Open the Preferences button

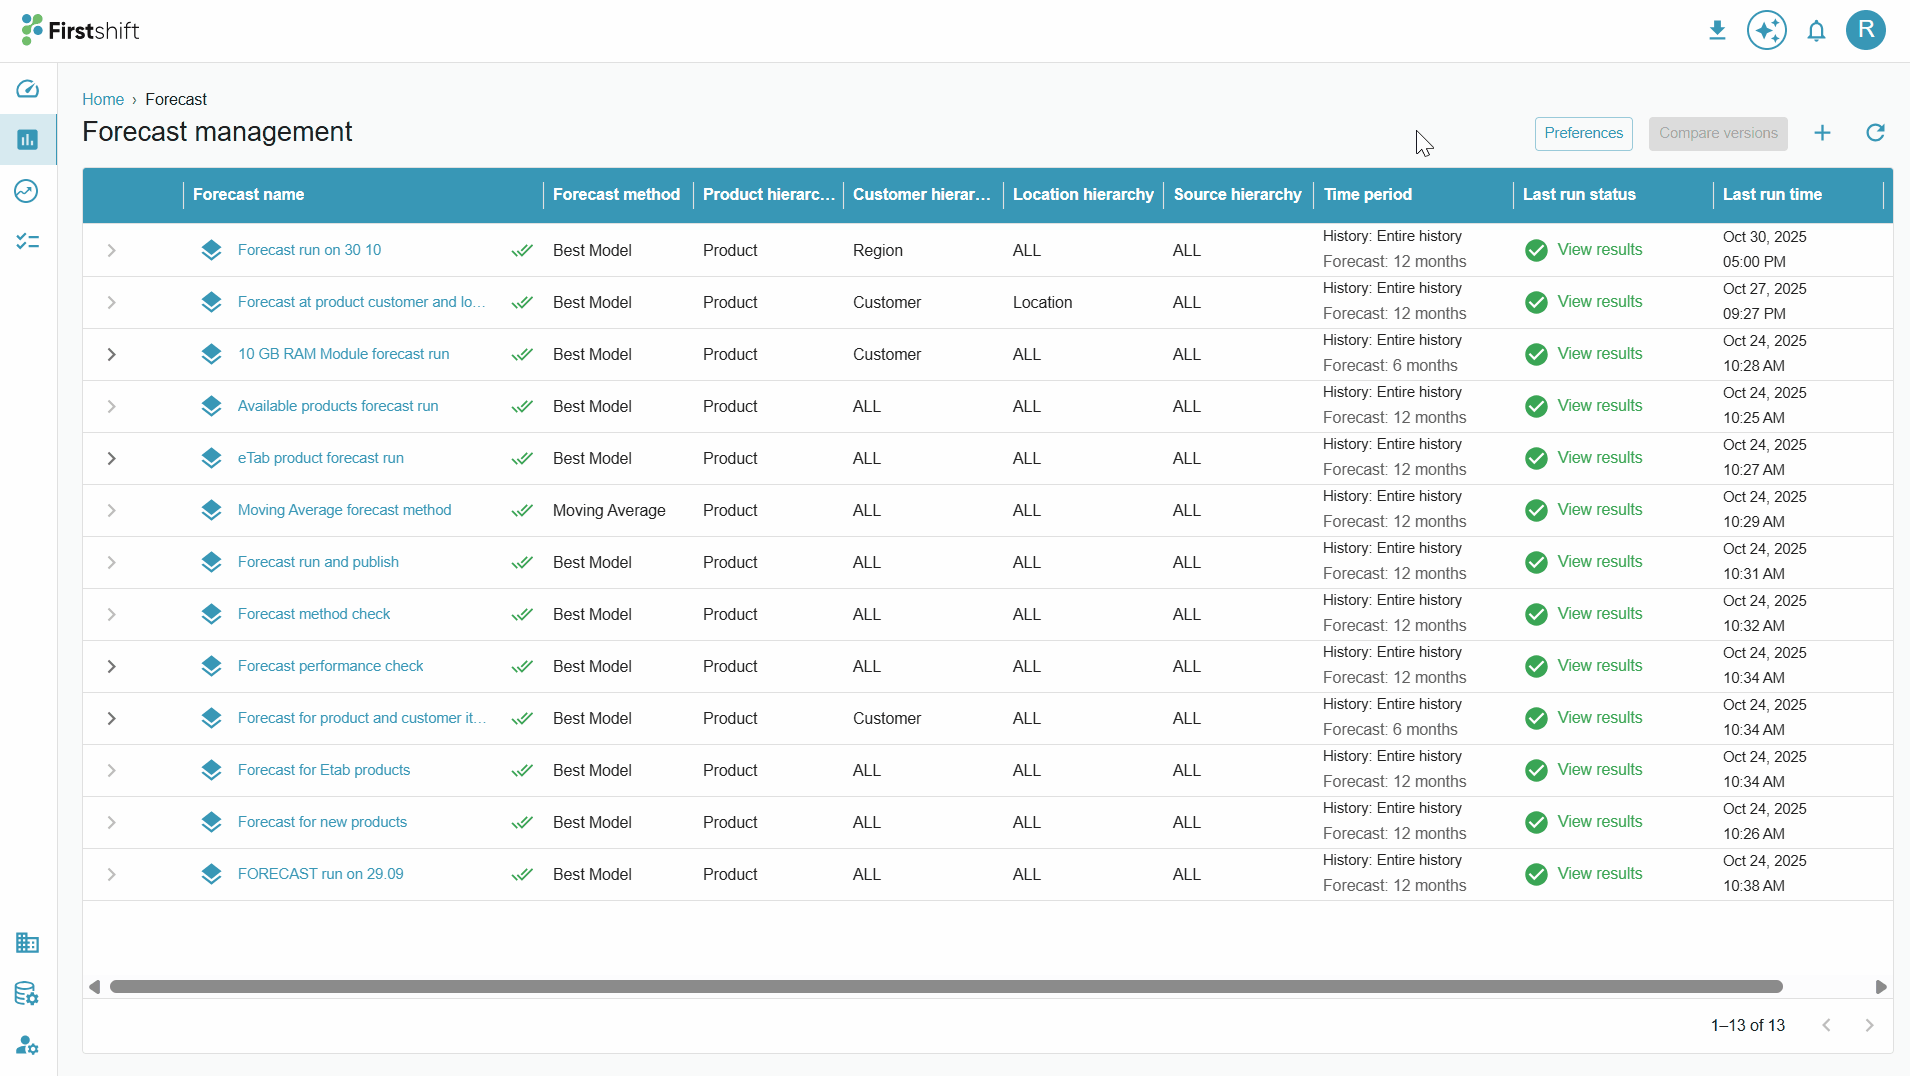pyautogui.click(x=1583, y=133)
